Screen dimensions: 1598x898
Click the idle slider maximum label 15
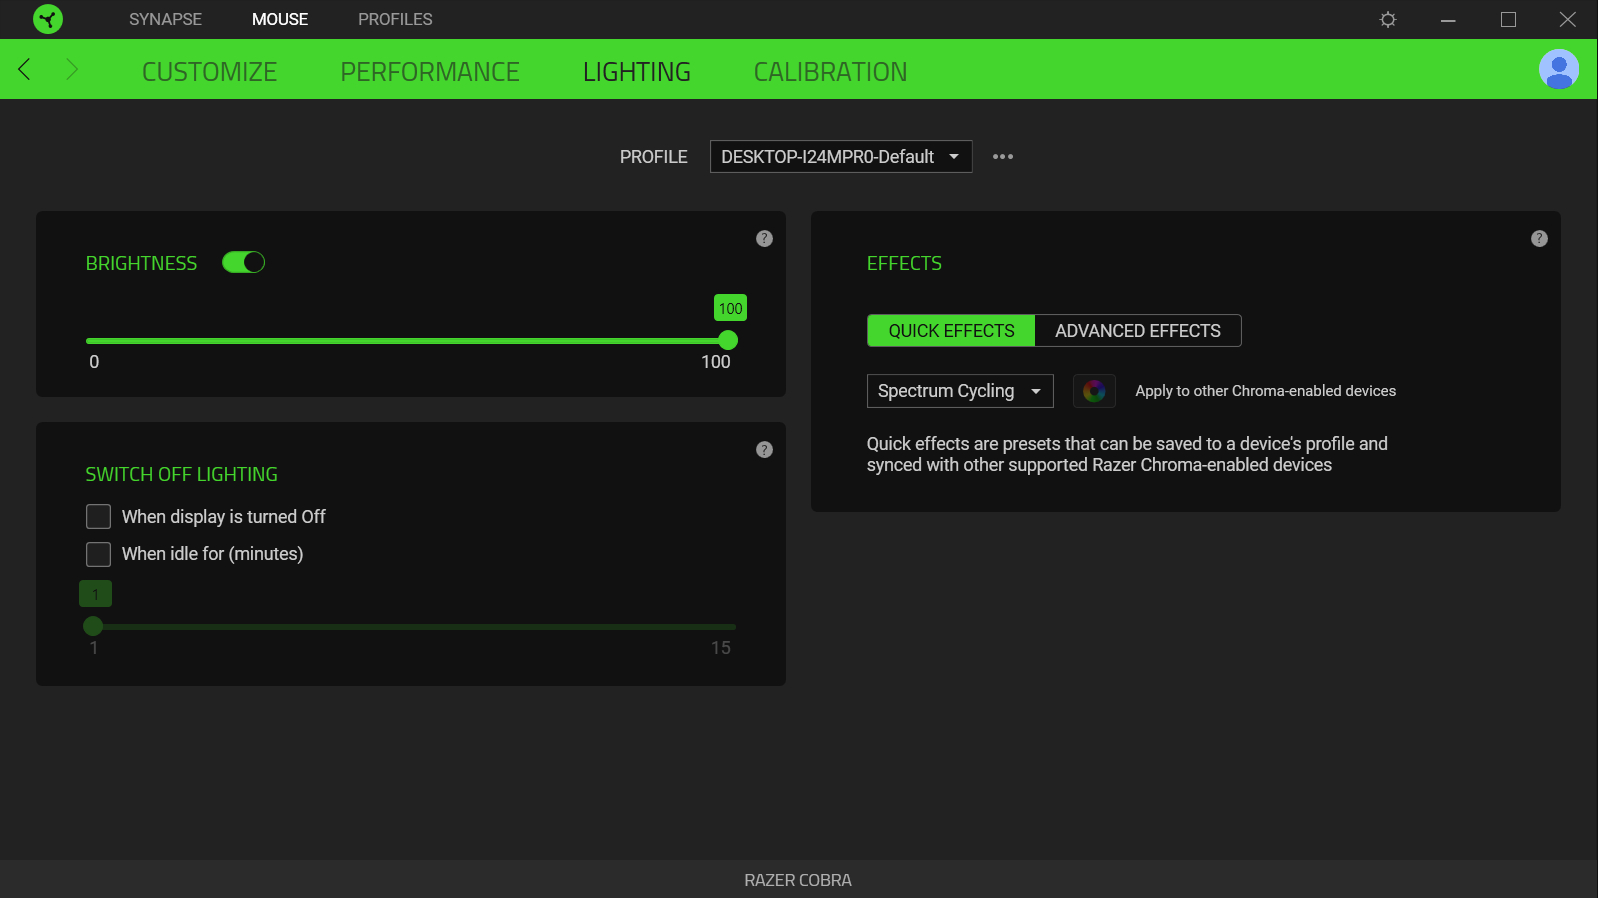tap(721, 648)
